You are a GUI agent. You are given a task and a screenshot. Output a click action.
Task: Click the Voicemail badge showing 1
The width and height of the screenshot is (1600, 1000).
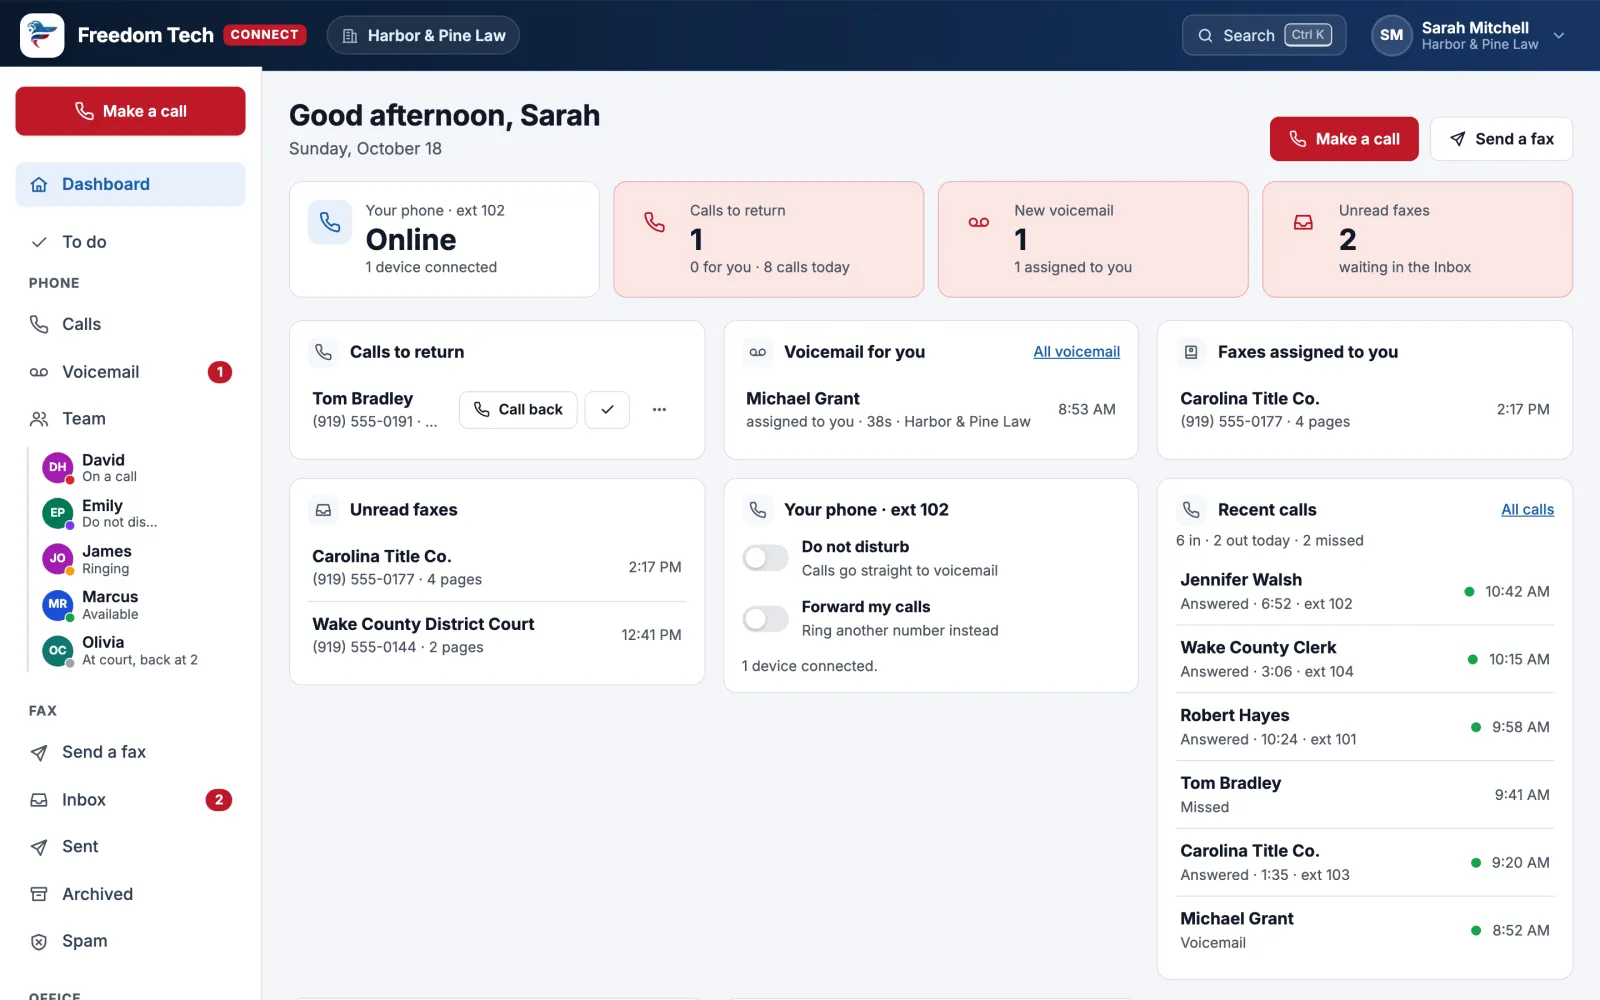(x=220, y=372)
